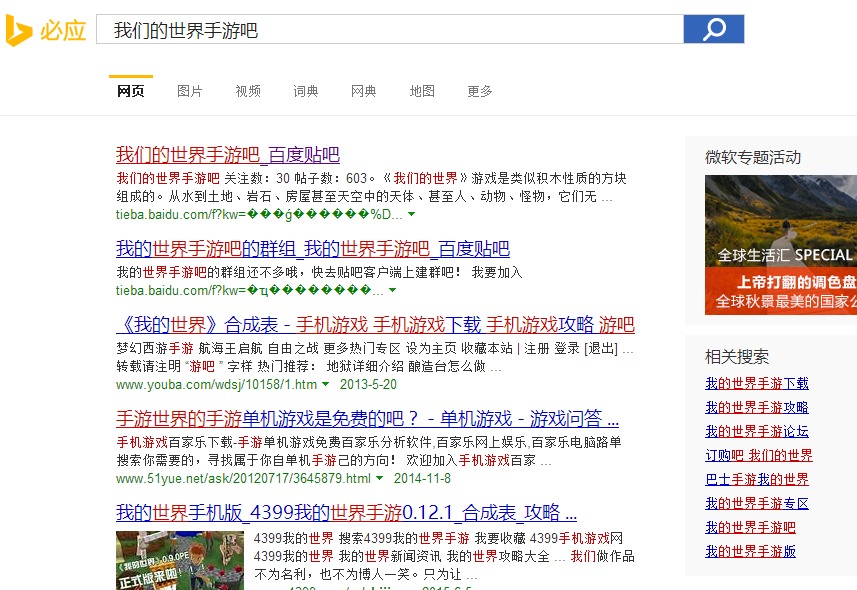
Task: Open the 更多 menu
Action: click(x=480, y=91)
